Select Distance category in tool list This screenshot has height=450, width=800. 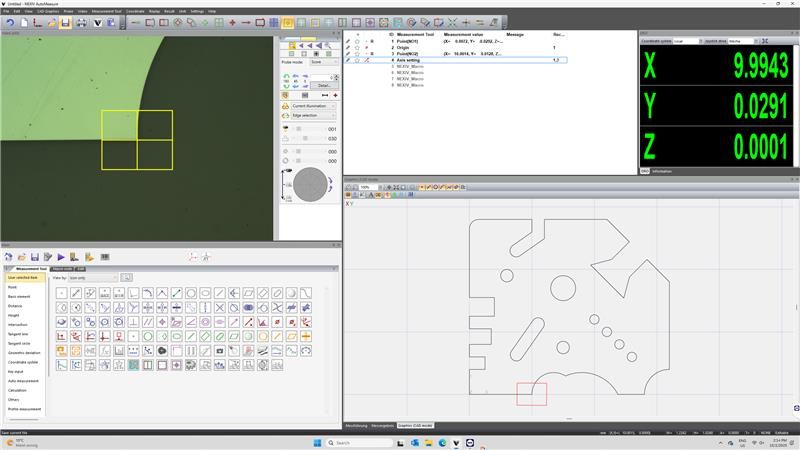15,306
